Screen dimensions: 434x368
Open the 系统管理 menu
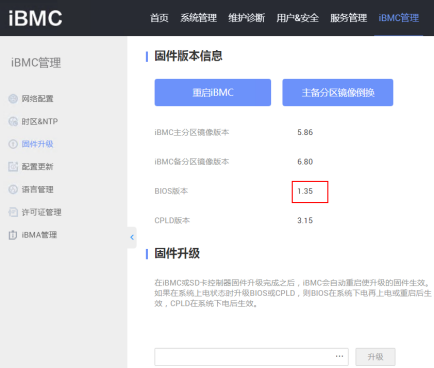click(199, 18)
